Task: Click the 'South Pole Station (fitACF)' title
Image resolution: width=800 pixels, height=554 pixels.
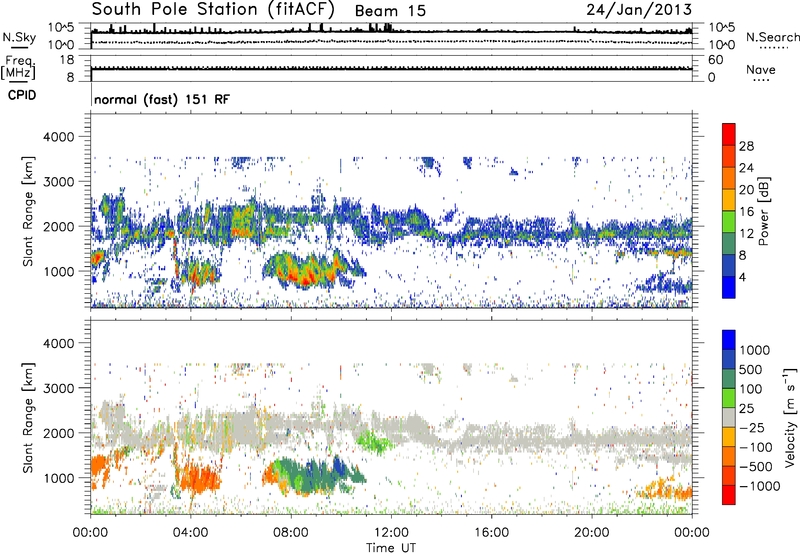Action: (x=213, y=10)
